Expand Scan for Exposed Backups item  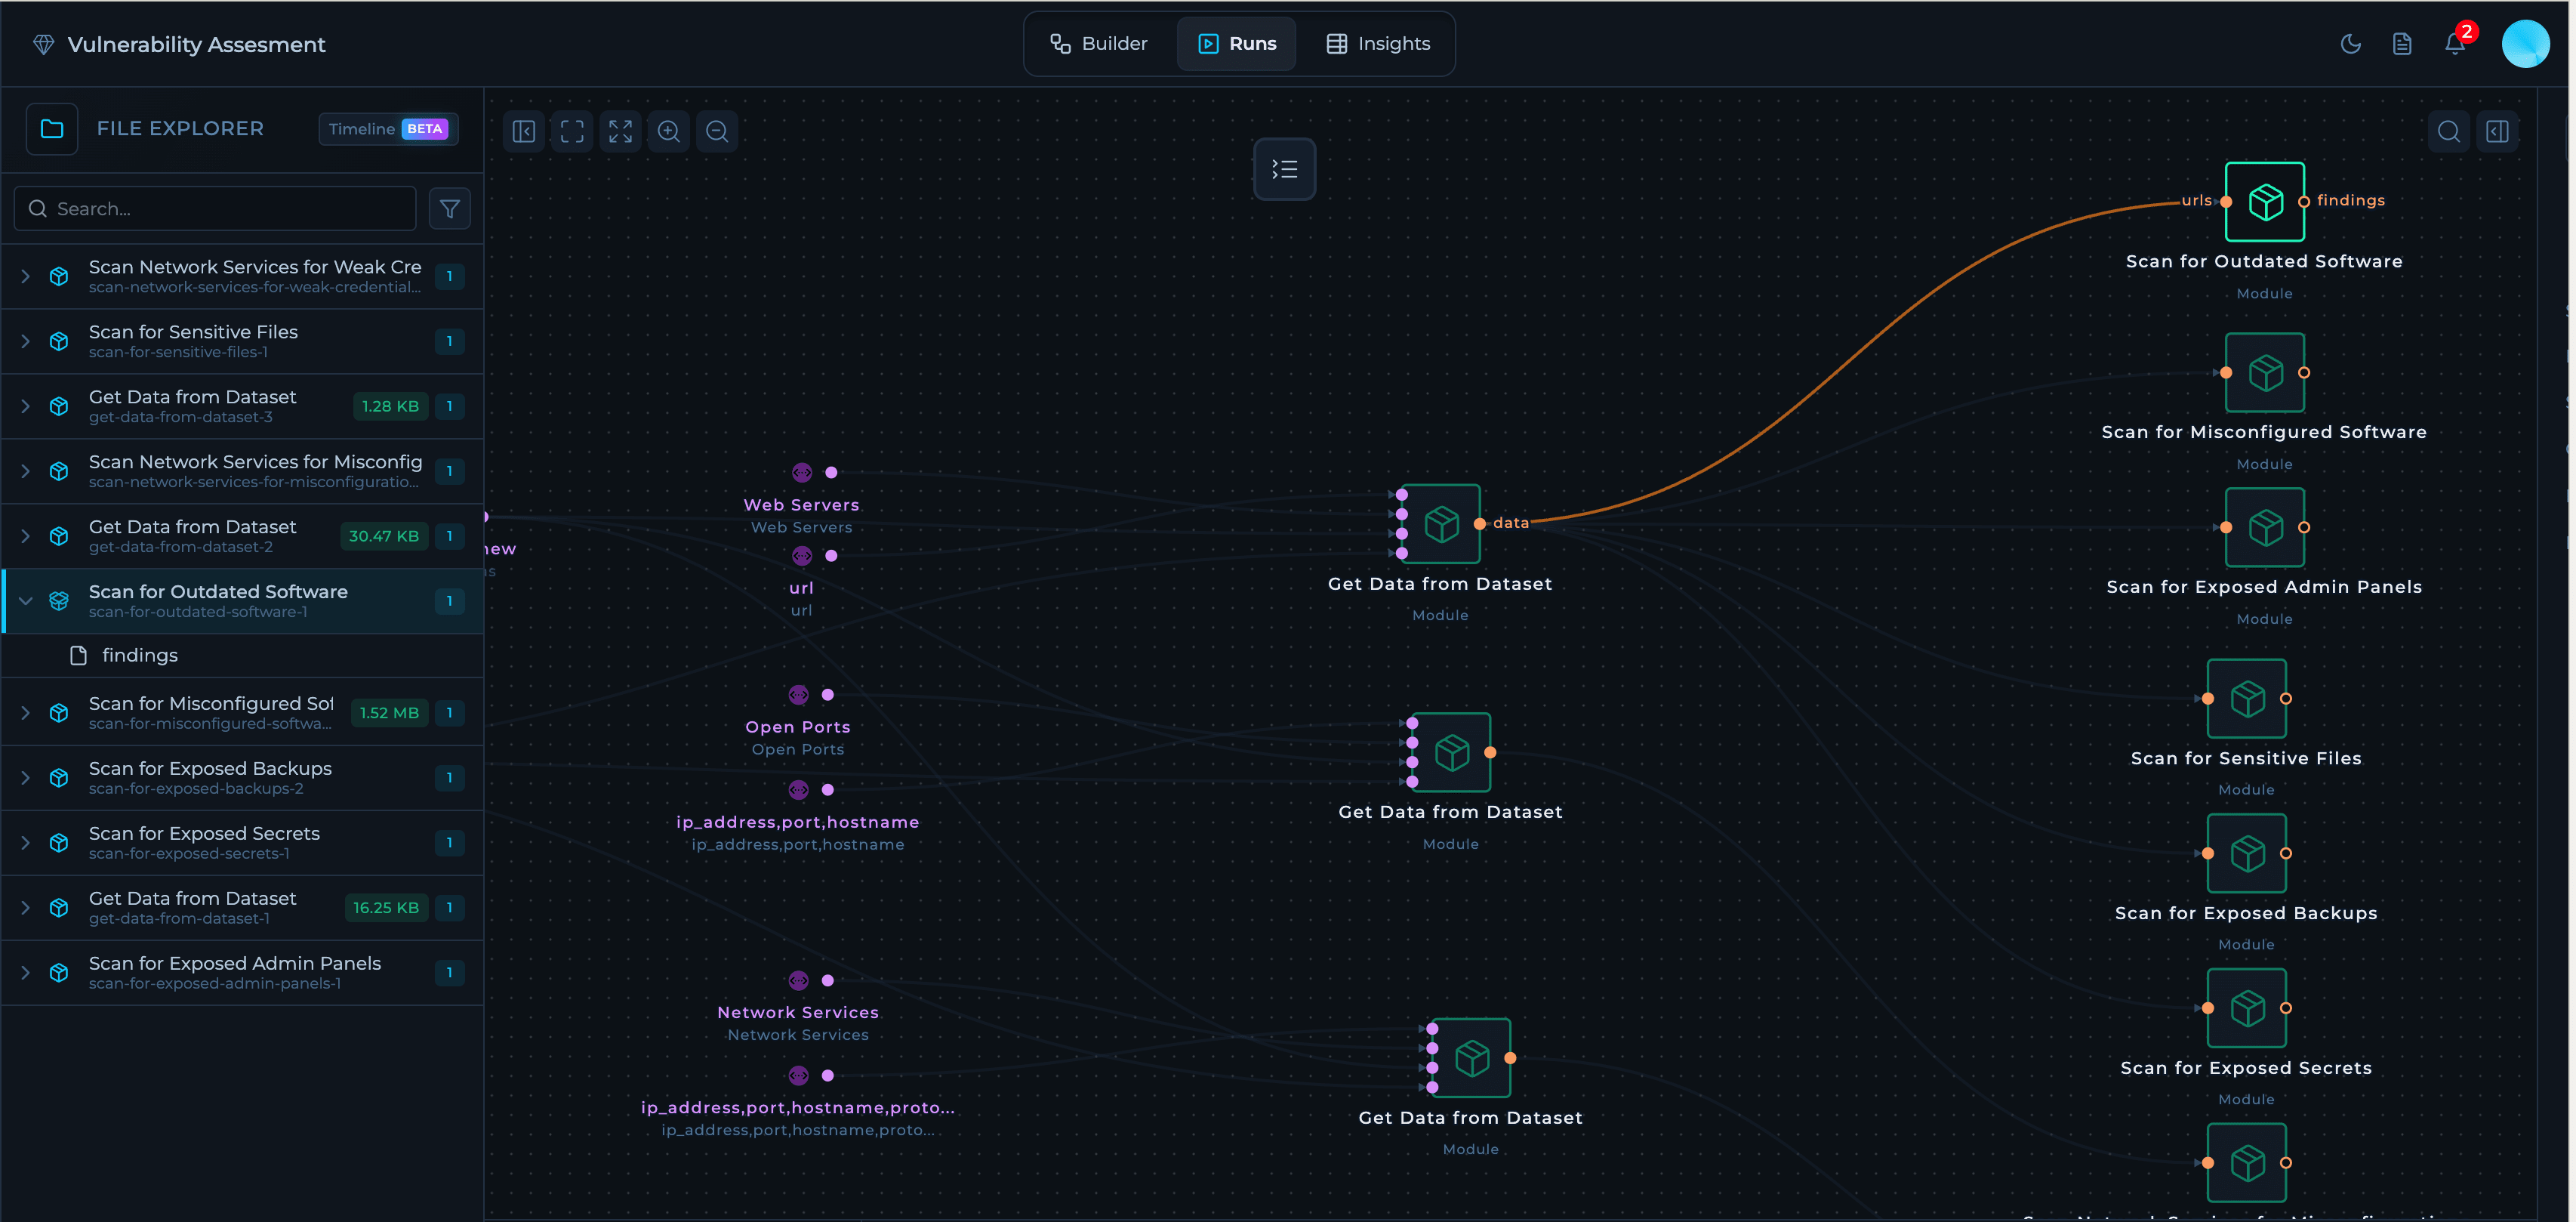tap(26, 777)
